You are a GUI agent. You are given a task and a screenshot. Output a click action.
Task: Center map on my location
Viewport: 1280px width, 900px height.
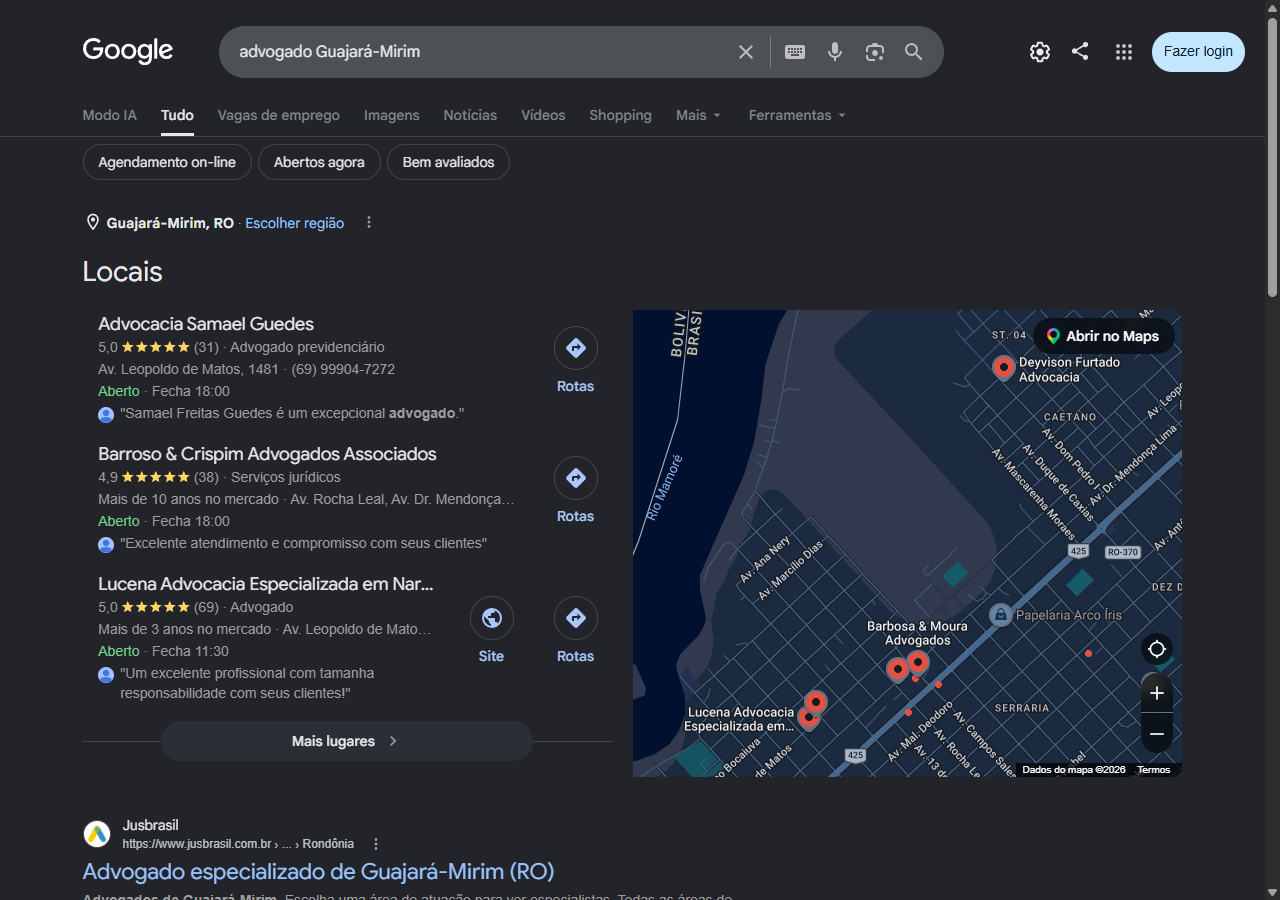[x=1157, y=649]
